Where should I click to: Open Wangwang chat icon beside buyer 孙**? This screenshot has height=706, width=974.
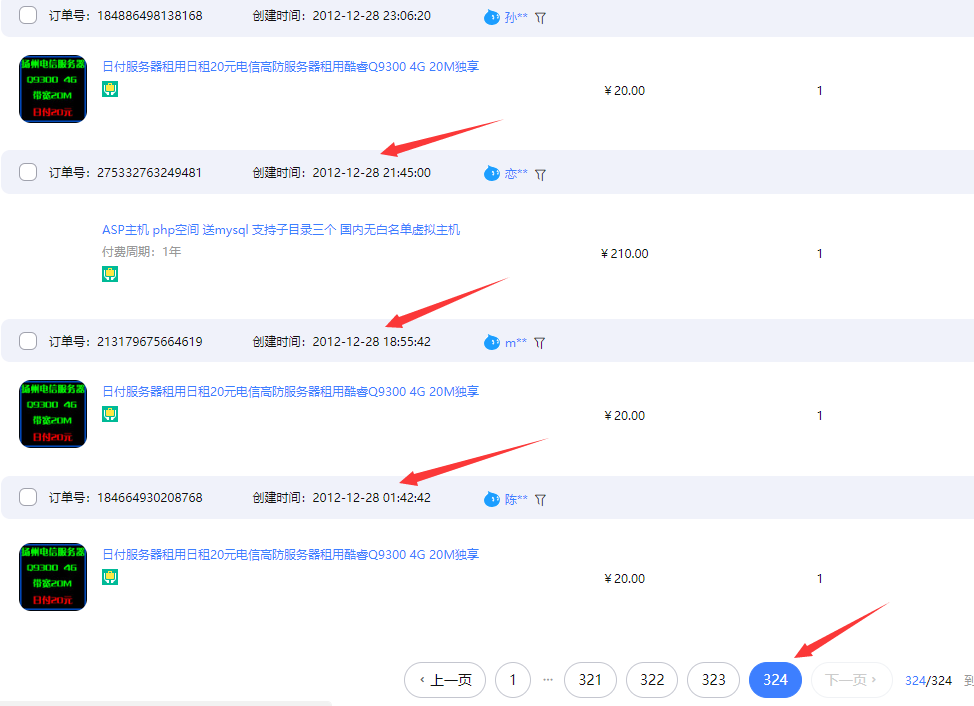click(491, 17)
